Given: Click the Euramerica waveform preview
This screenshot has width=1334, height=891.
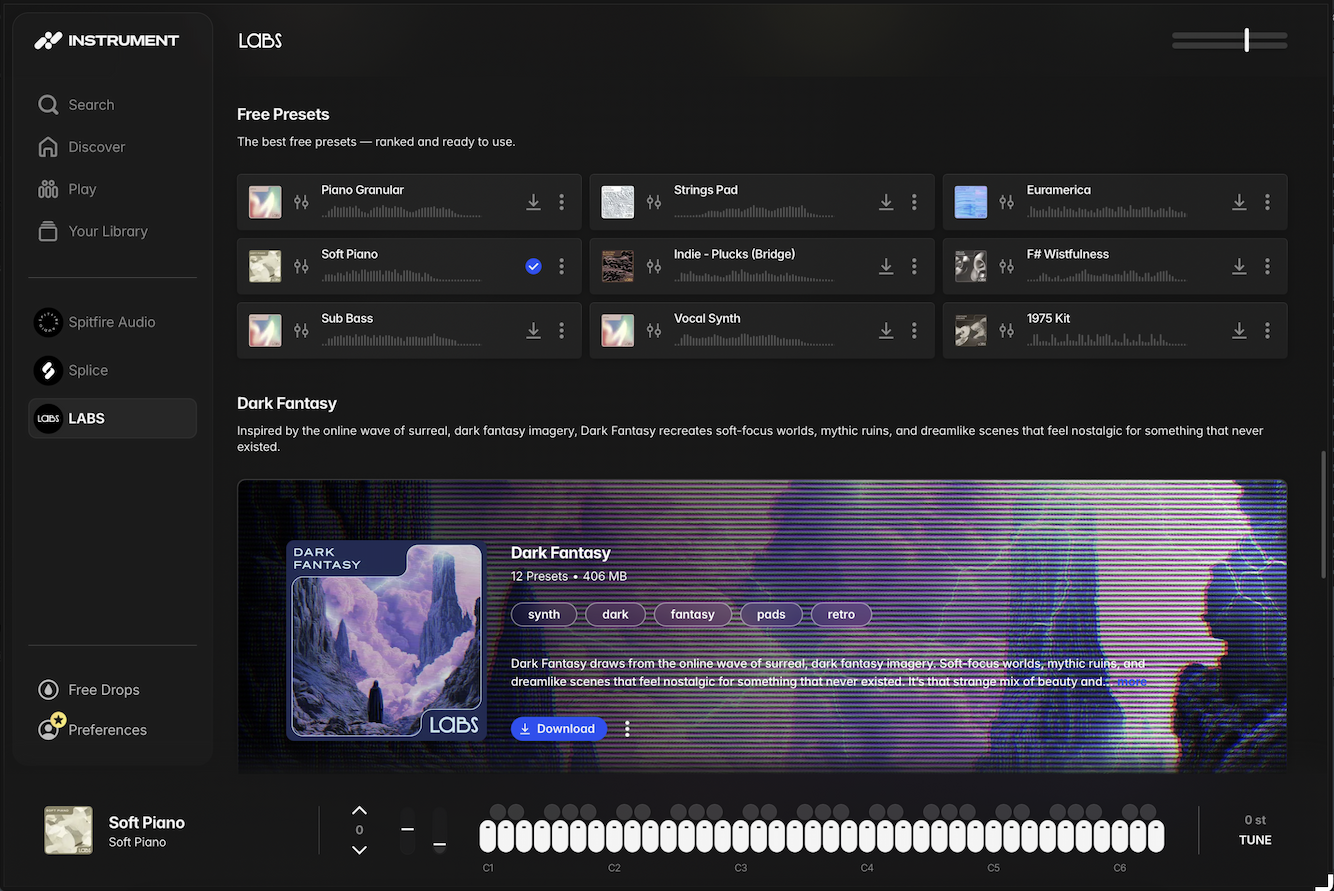Looking at the screenshot, I should point(1107,212).
